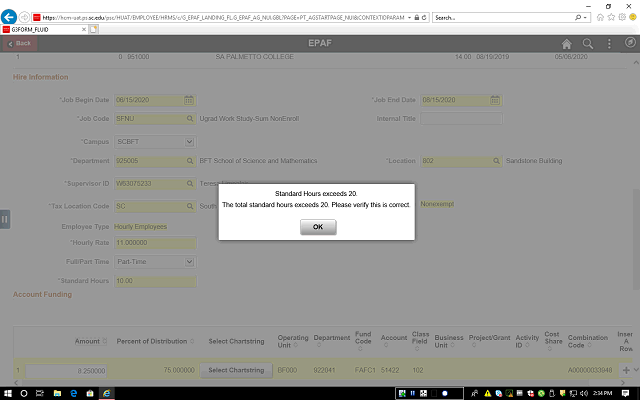
Task: Open the Windows Start menu
Action: pos(7,393)
